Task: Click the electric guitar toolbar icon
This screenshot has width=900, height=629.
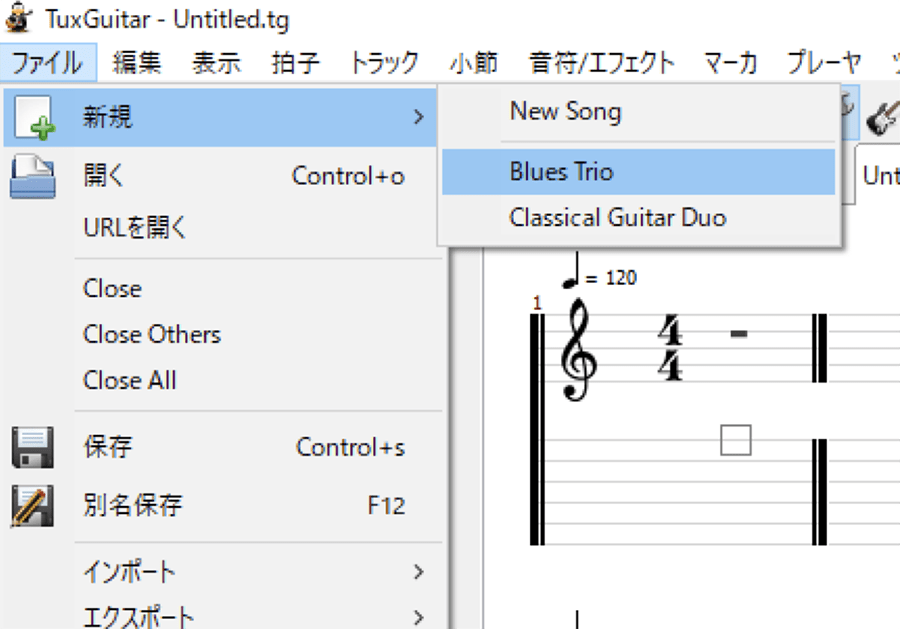Action: (881, 118)
